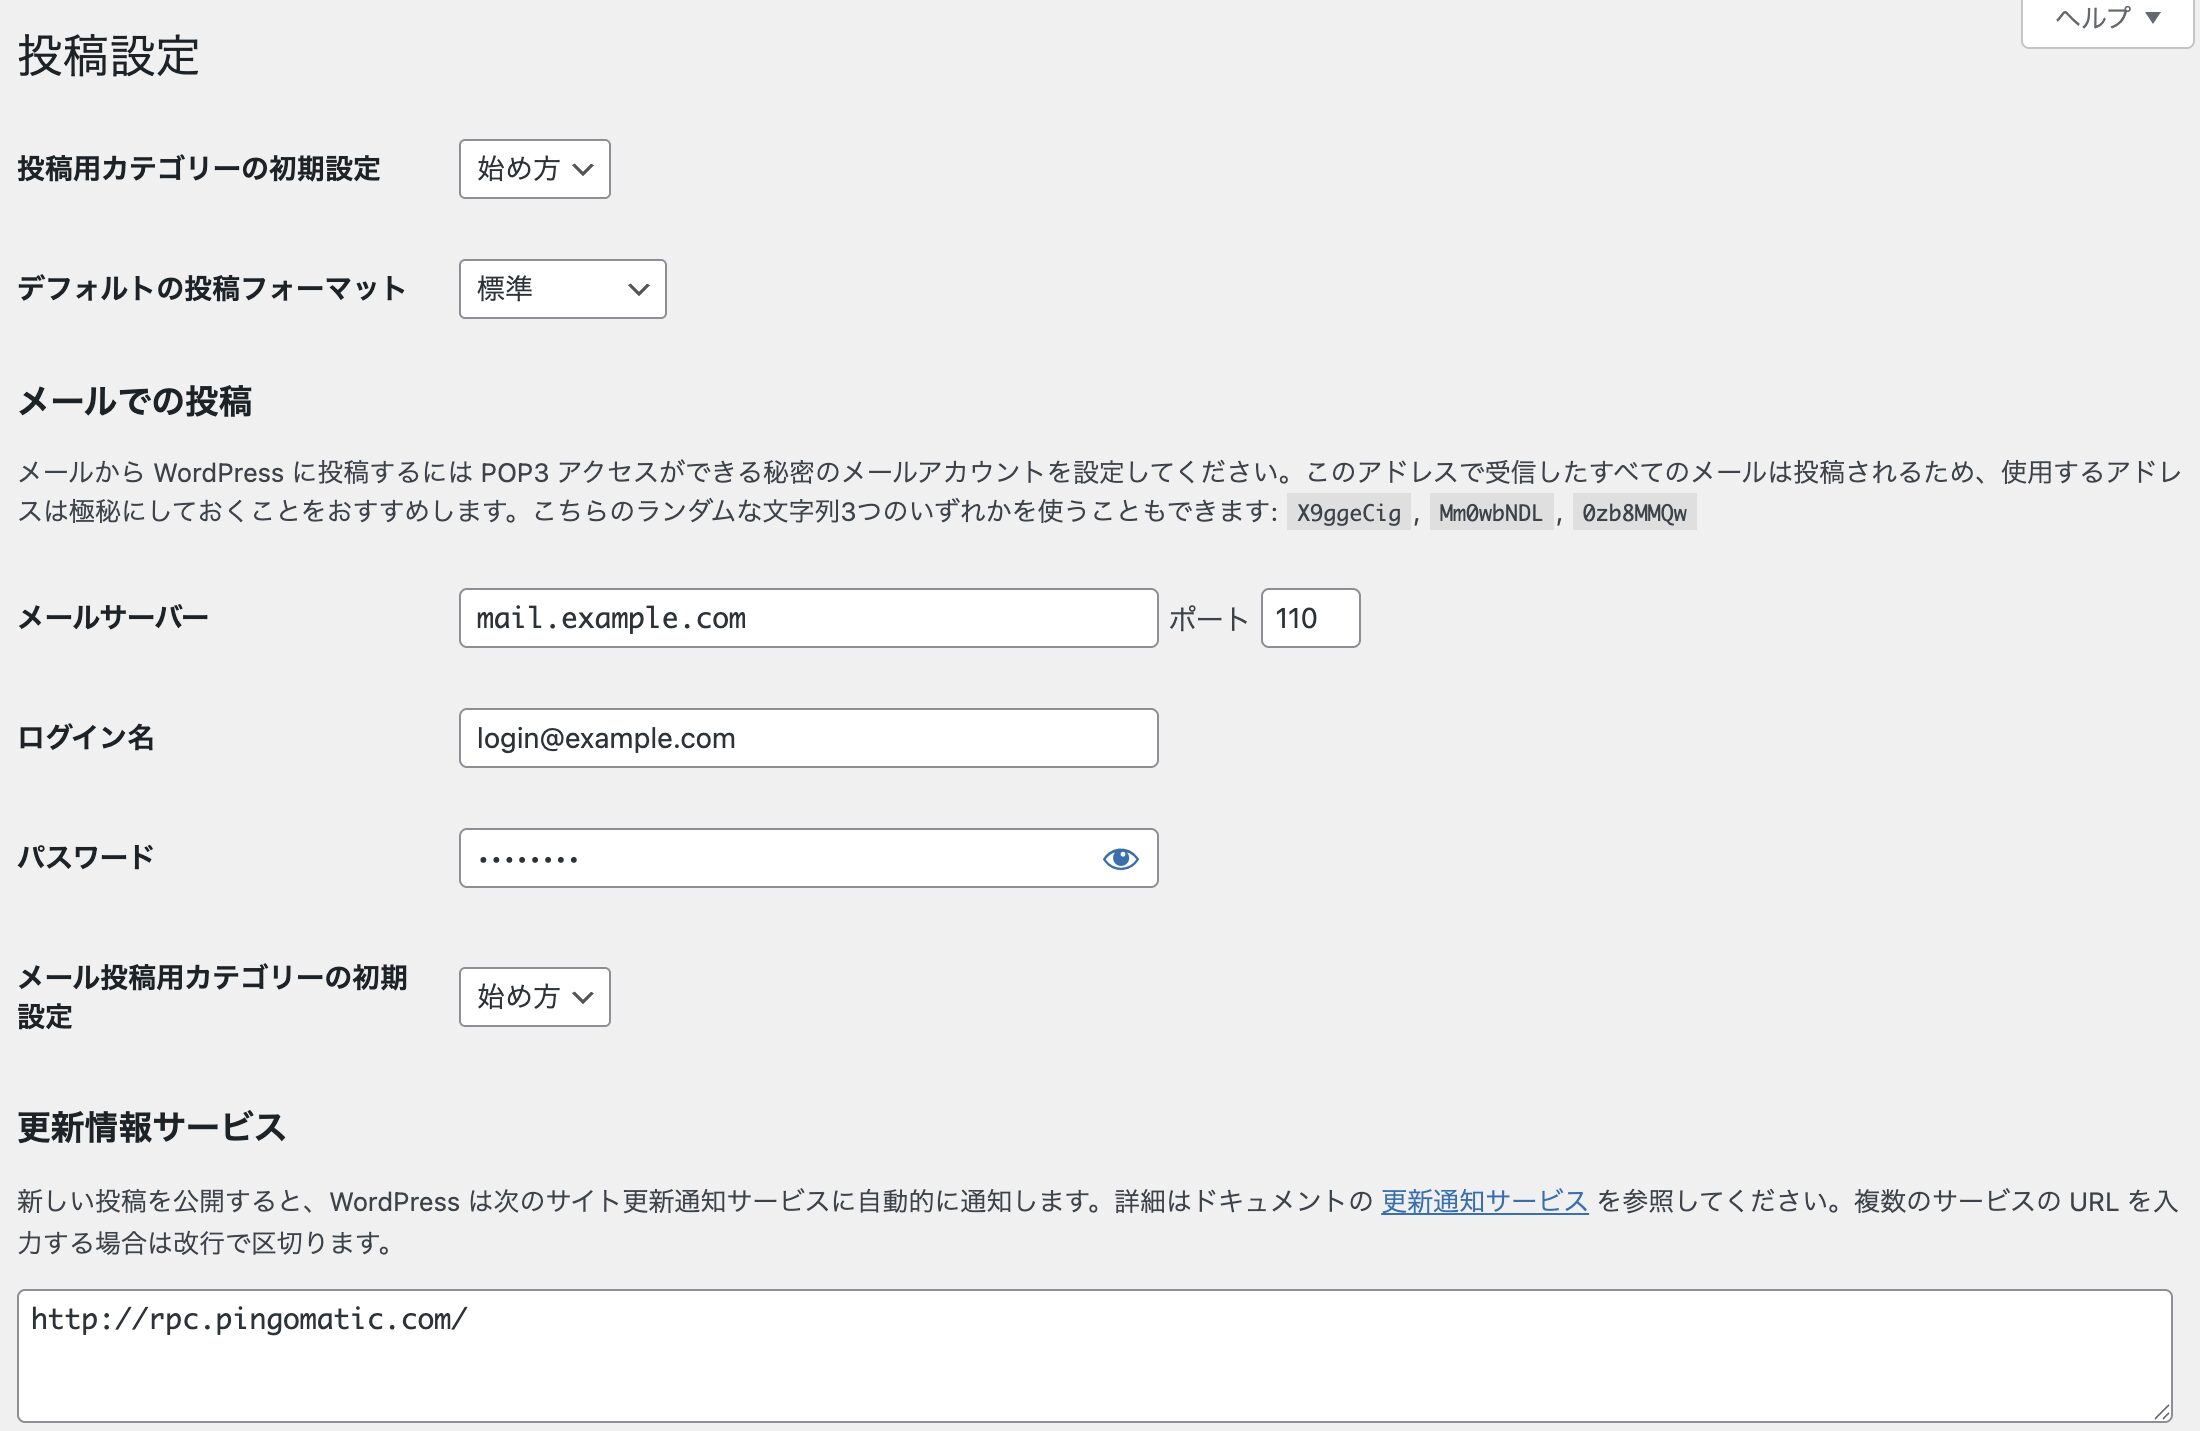Click the デフォルトの投稿フォーマット label
Screen dimensions: 2200x1431
click(x=212, y=289)
